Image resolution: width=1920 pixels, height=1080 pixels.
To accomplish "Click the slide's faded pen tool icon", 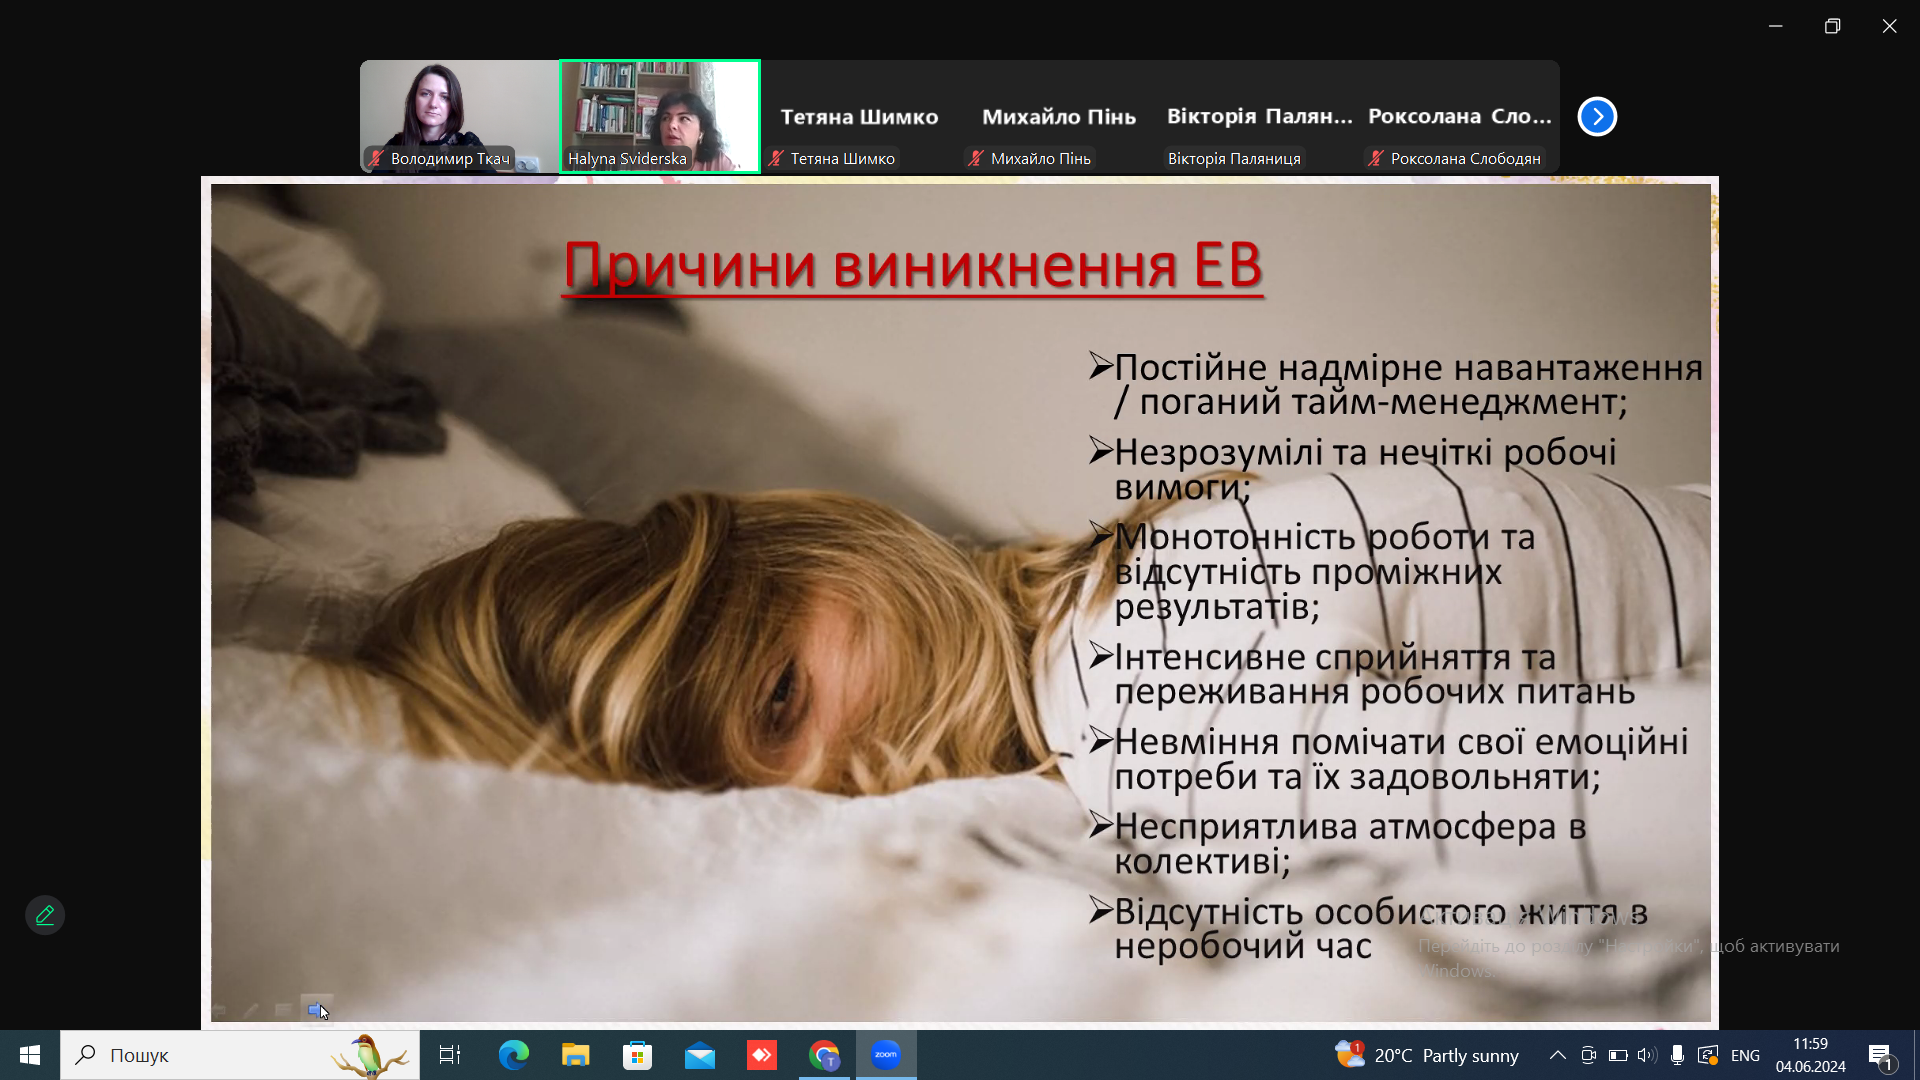I will click(251, 1011).
